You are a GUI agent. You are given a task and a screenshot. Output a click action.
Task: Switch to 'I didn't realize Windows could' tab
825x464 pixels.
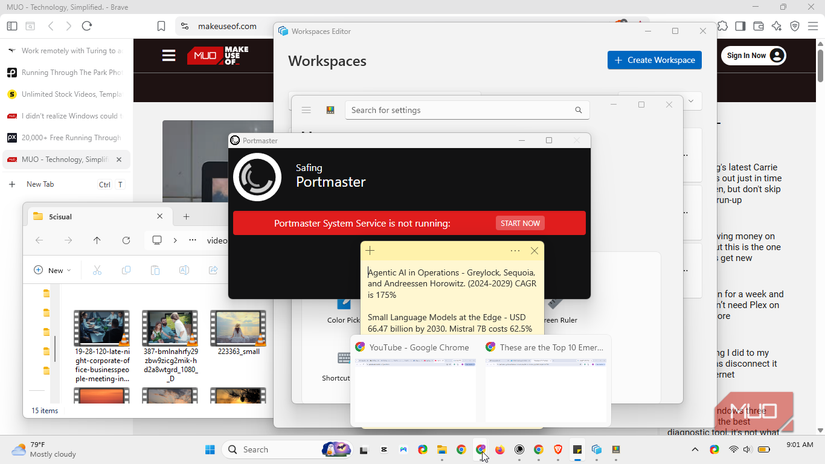[x=66, y=116]
